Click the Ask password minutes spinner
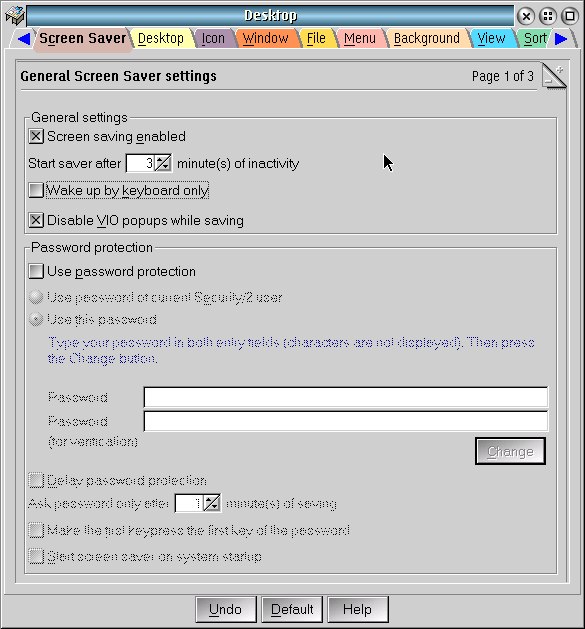This screenshot has width=585, height=629. coord(211,503)
